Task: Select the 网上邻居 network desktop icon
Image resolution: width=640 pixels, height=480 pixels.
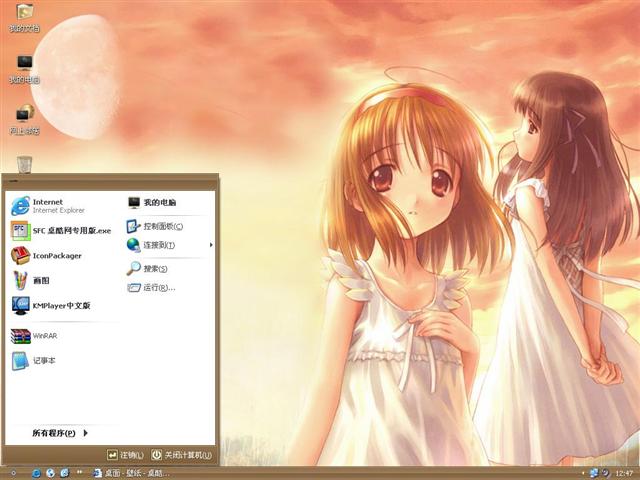Action: [24, 120]
